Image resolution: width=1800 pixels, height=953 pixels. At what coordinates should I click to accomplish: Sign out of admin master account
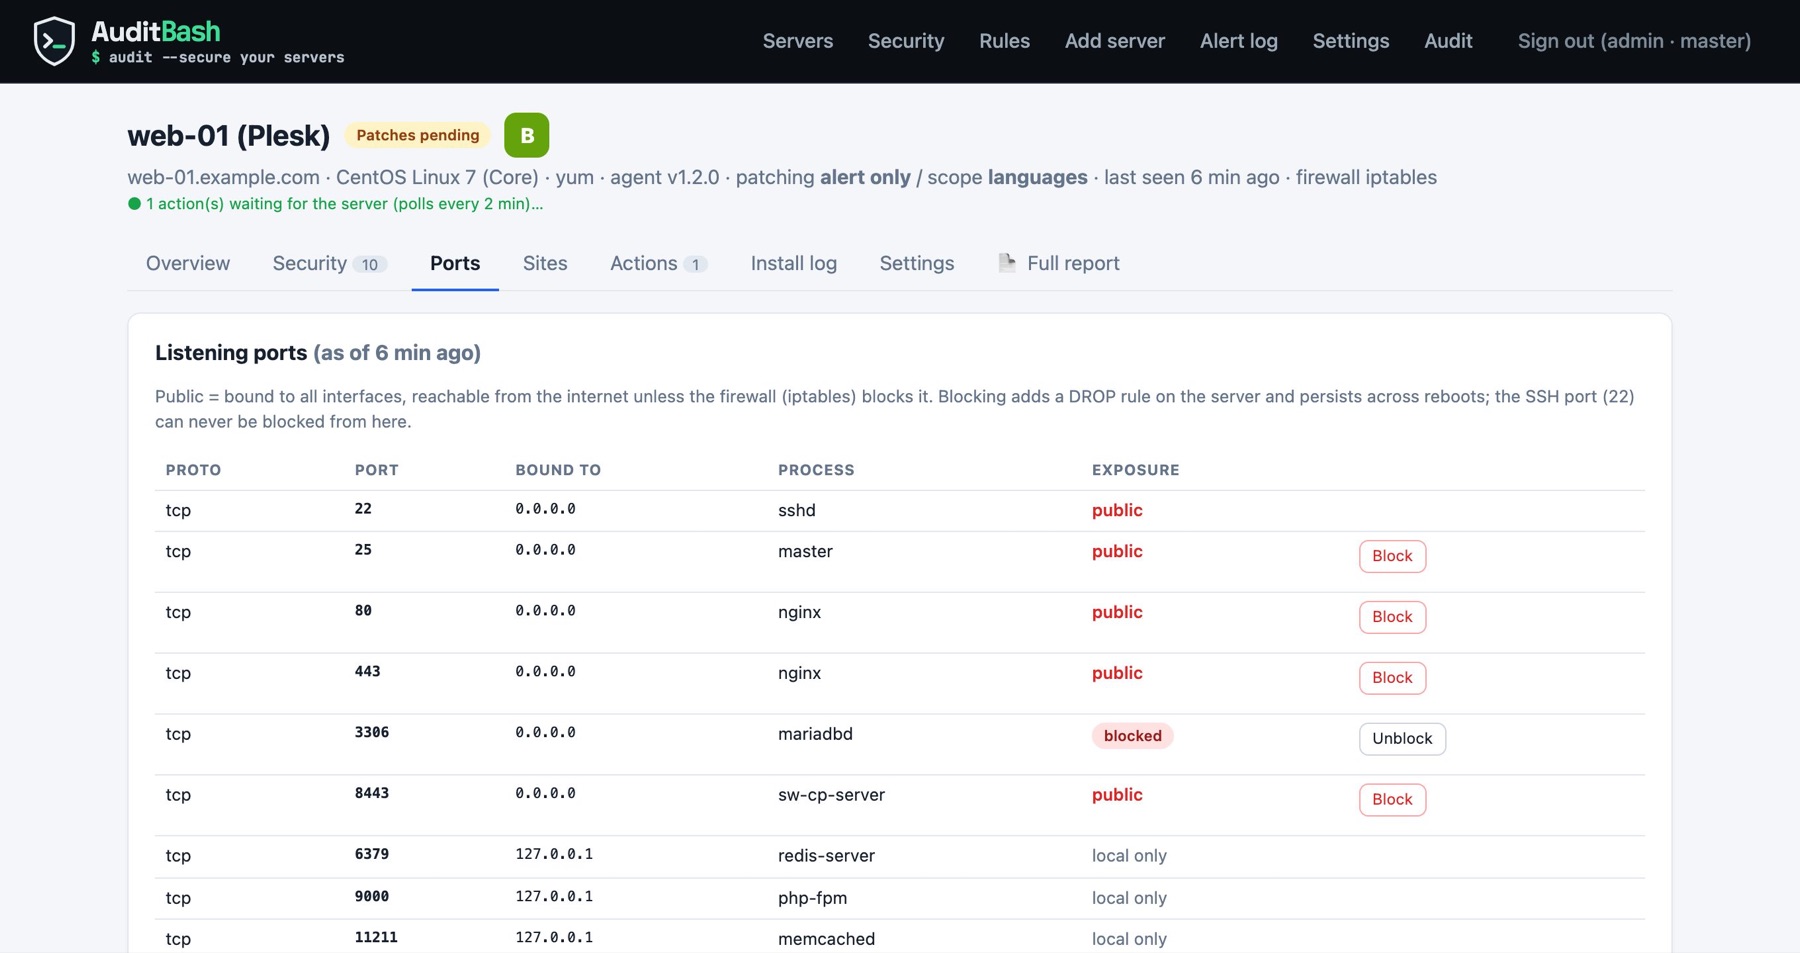click(x=1634, y=41)
